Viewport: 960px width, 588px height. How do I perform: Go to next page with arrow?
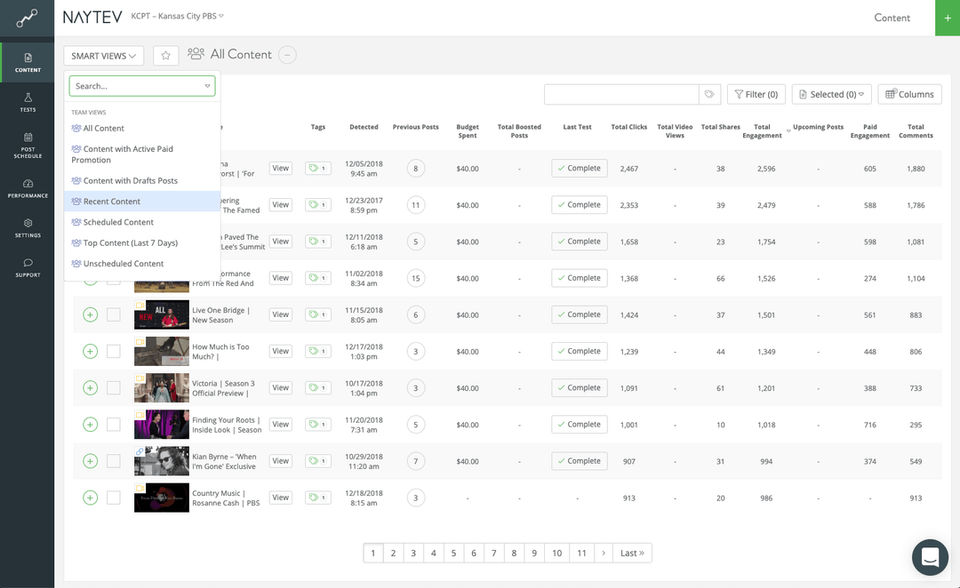pyautogui.click(x=604, y=553)
